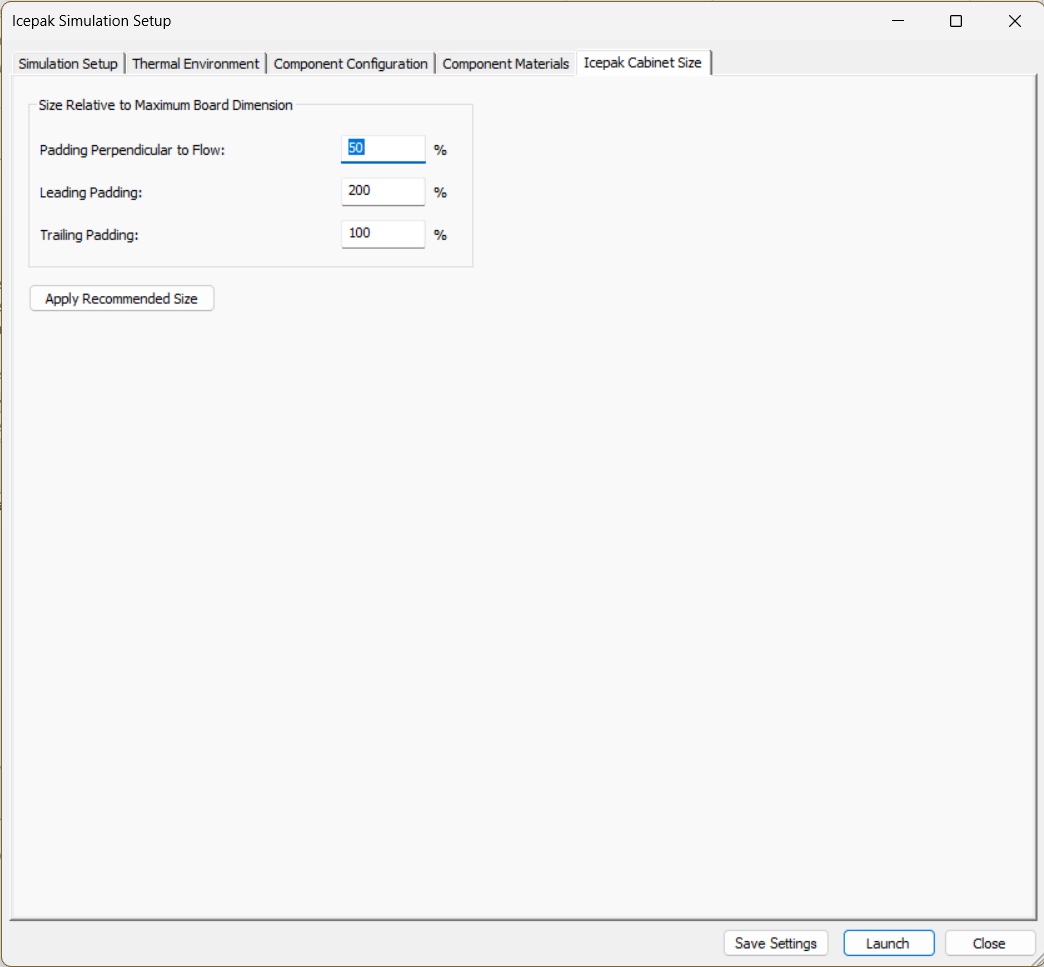Click the 'Trailing Padding:' label
This screenshot has width=1044, height=967.
tap(89, 235)
